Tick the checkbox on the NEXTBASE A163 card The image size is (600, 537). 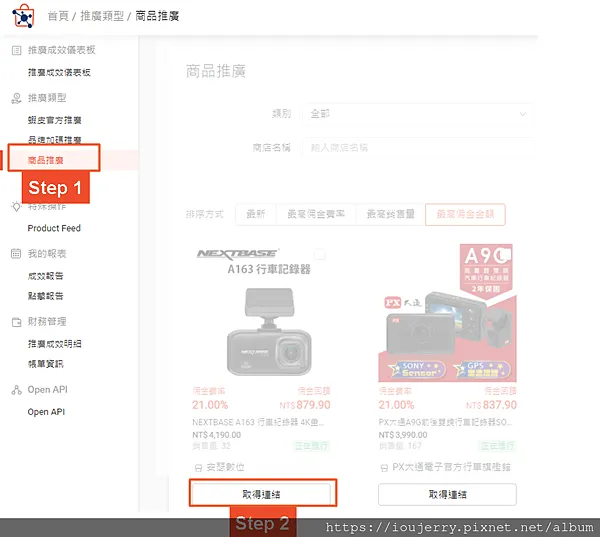point(320,254)
